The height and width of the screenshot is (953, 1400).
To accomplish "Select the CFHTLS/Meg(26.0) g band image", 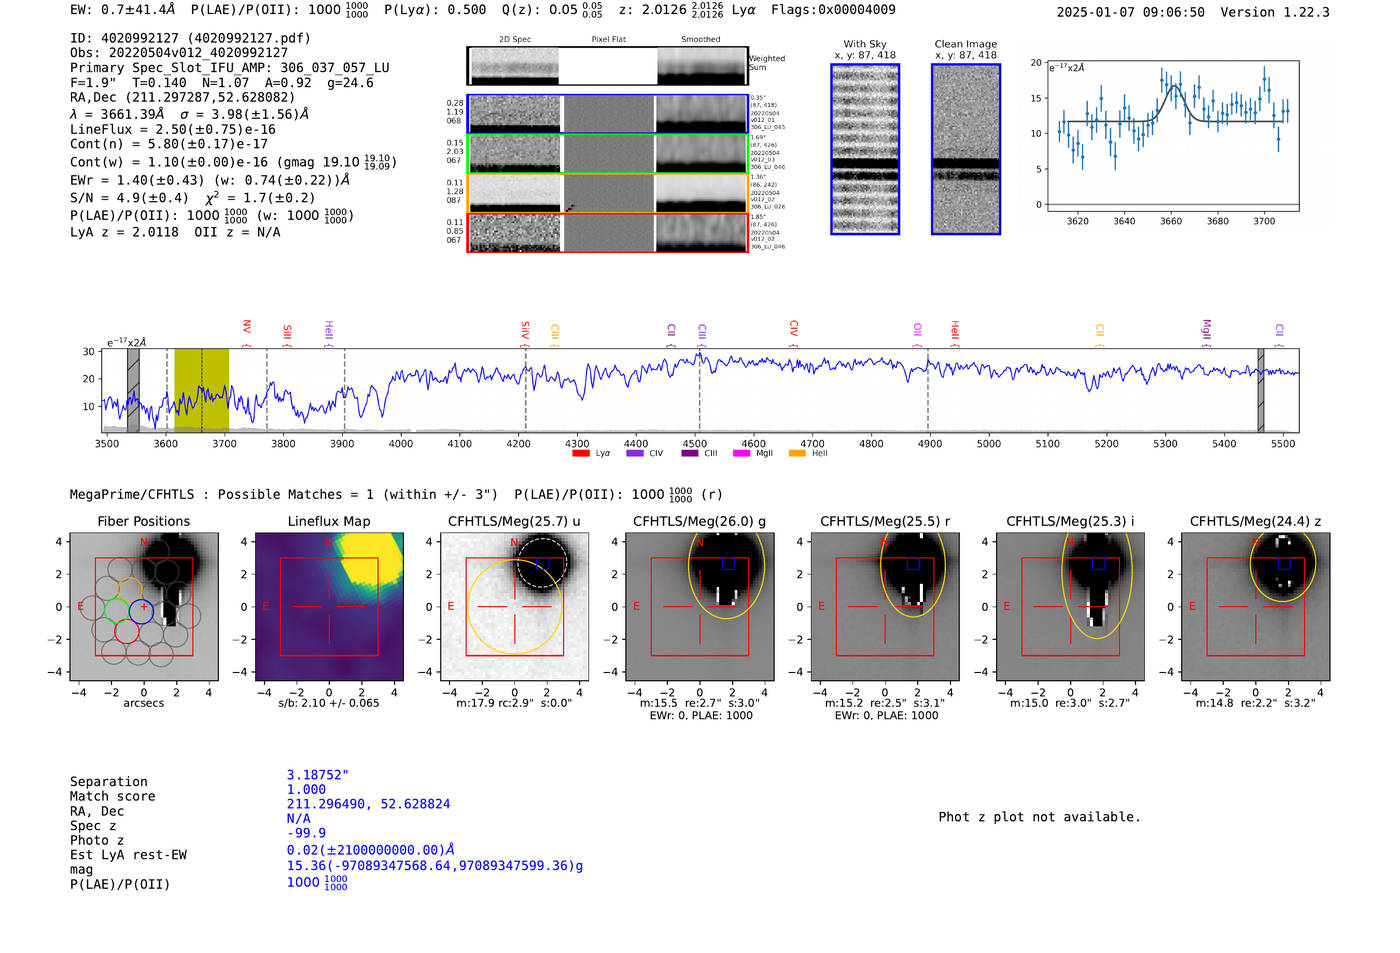I will point(700,606).
